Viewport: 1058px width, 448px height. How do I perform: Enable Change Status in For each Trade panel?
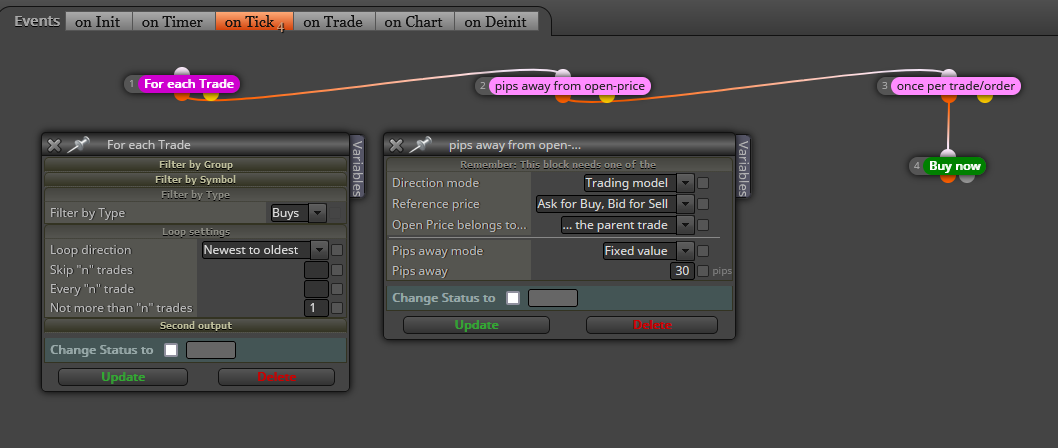(x=171, y=350)
